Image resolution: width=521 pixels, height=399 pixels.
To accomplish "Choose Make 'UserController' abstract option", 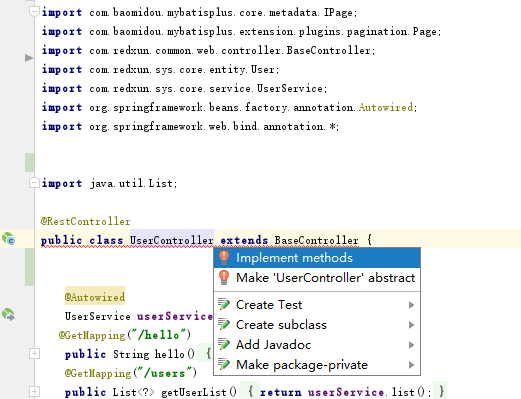I will [317, 278].
